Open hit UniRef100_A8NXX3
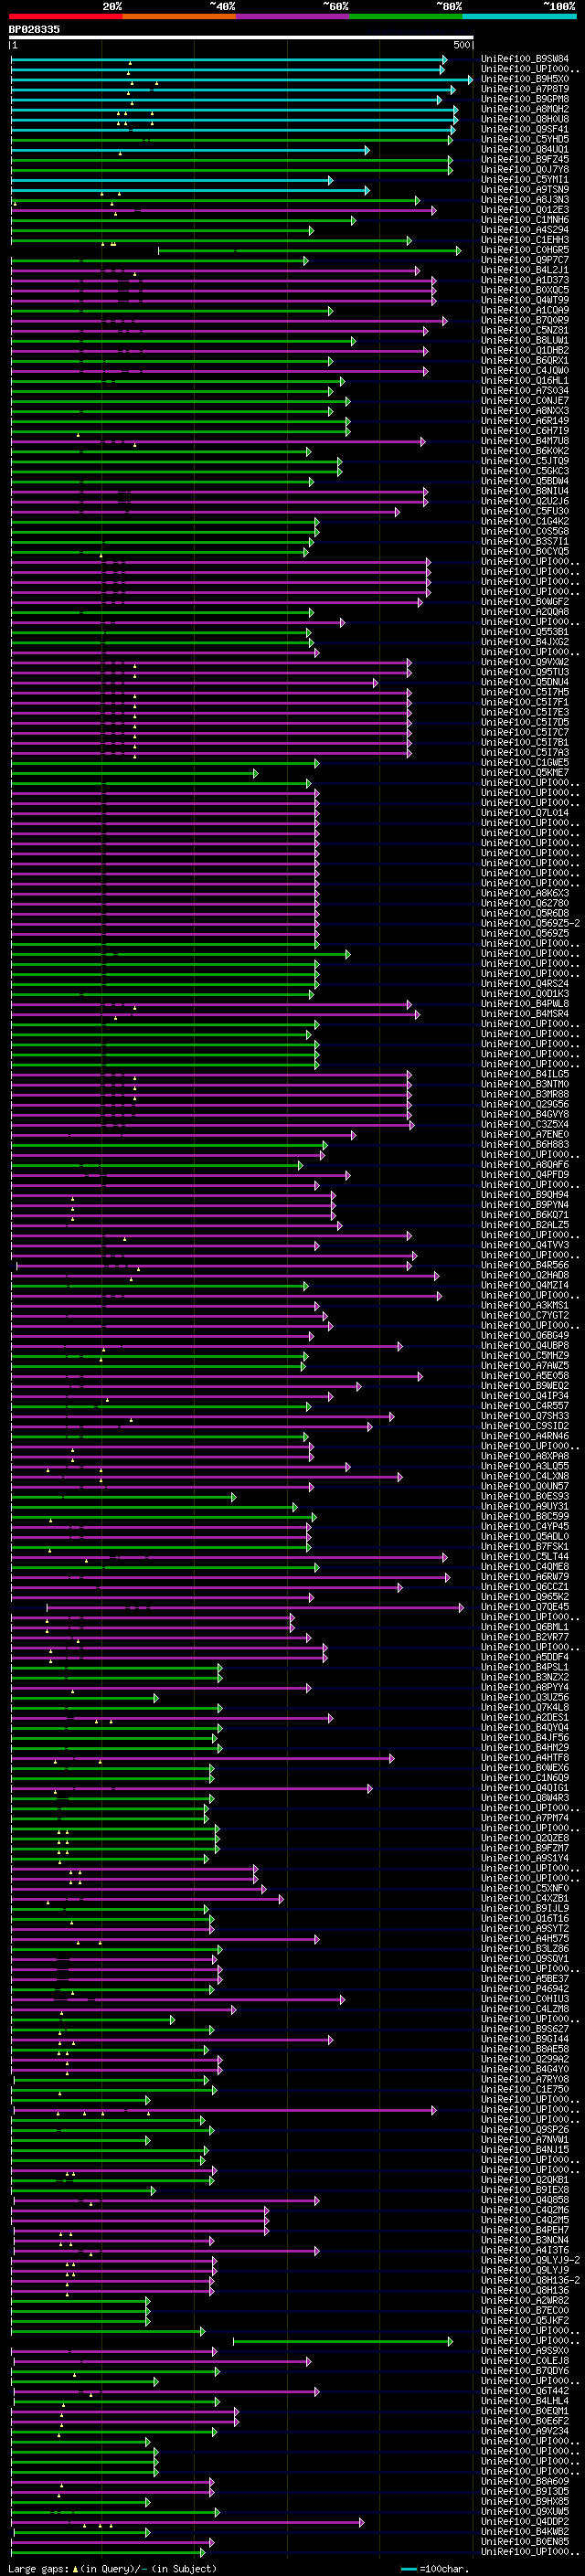The height and width of the screenshot is (2576, 585). (x=525, y=411)
